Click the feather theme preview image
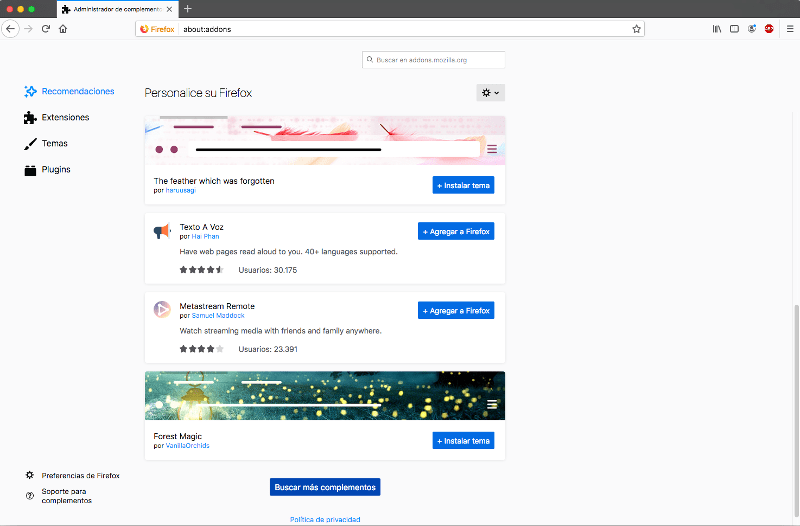Image resolution: width=800 pixels, height=526 pixels. (325, 140)
